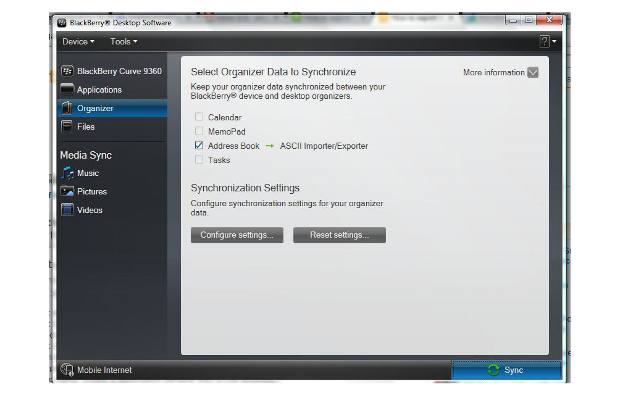Screen dimensions: 620x400
Task: Click Configure settings button
Action: tap(237, 235)
